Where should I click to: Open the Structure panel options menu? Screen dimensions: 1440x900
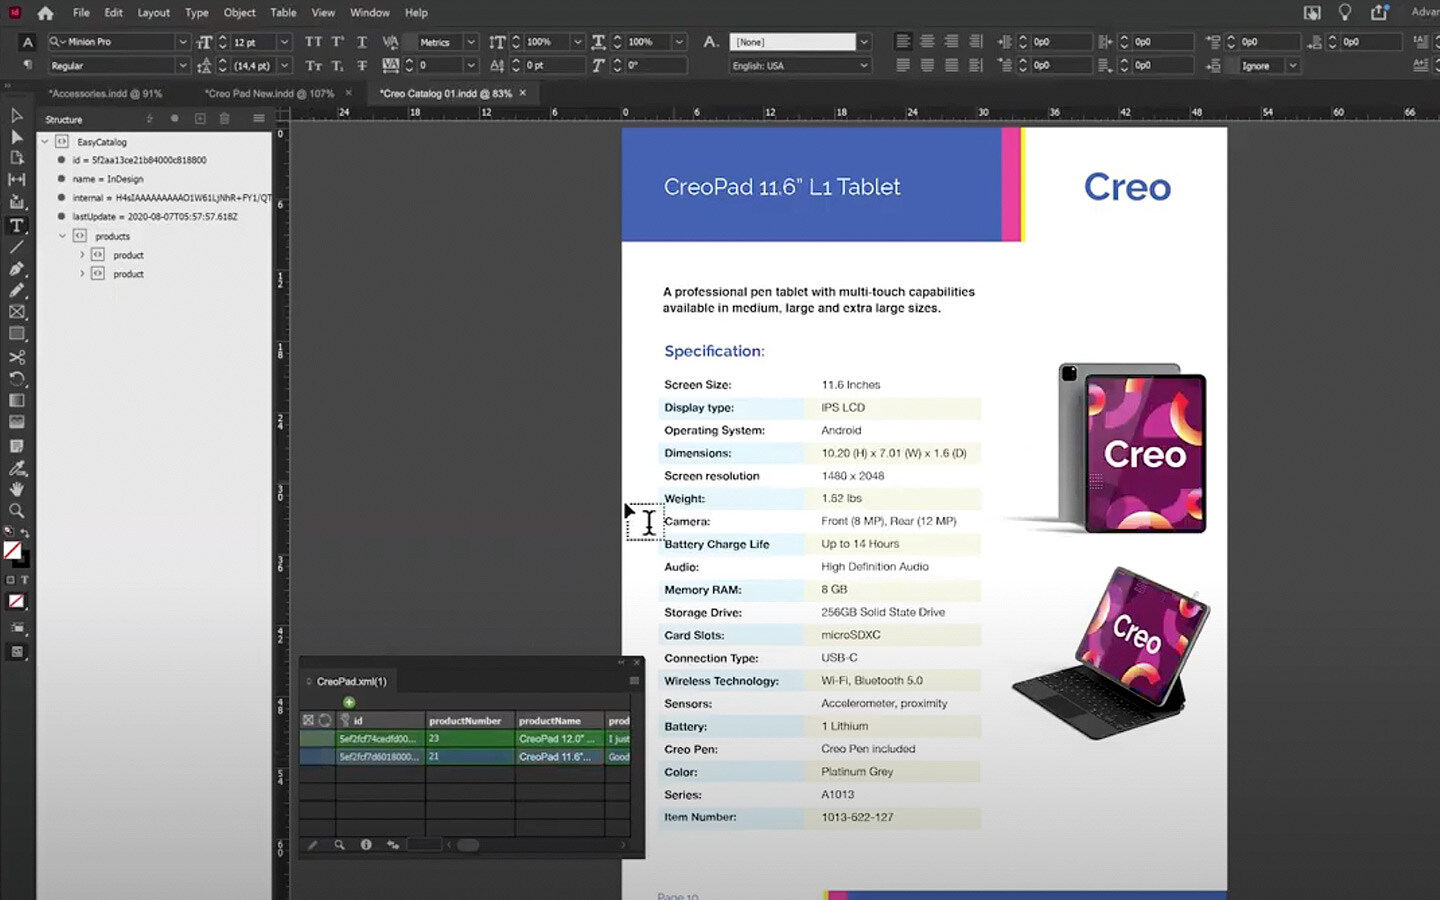[x=259, y=119]
